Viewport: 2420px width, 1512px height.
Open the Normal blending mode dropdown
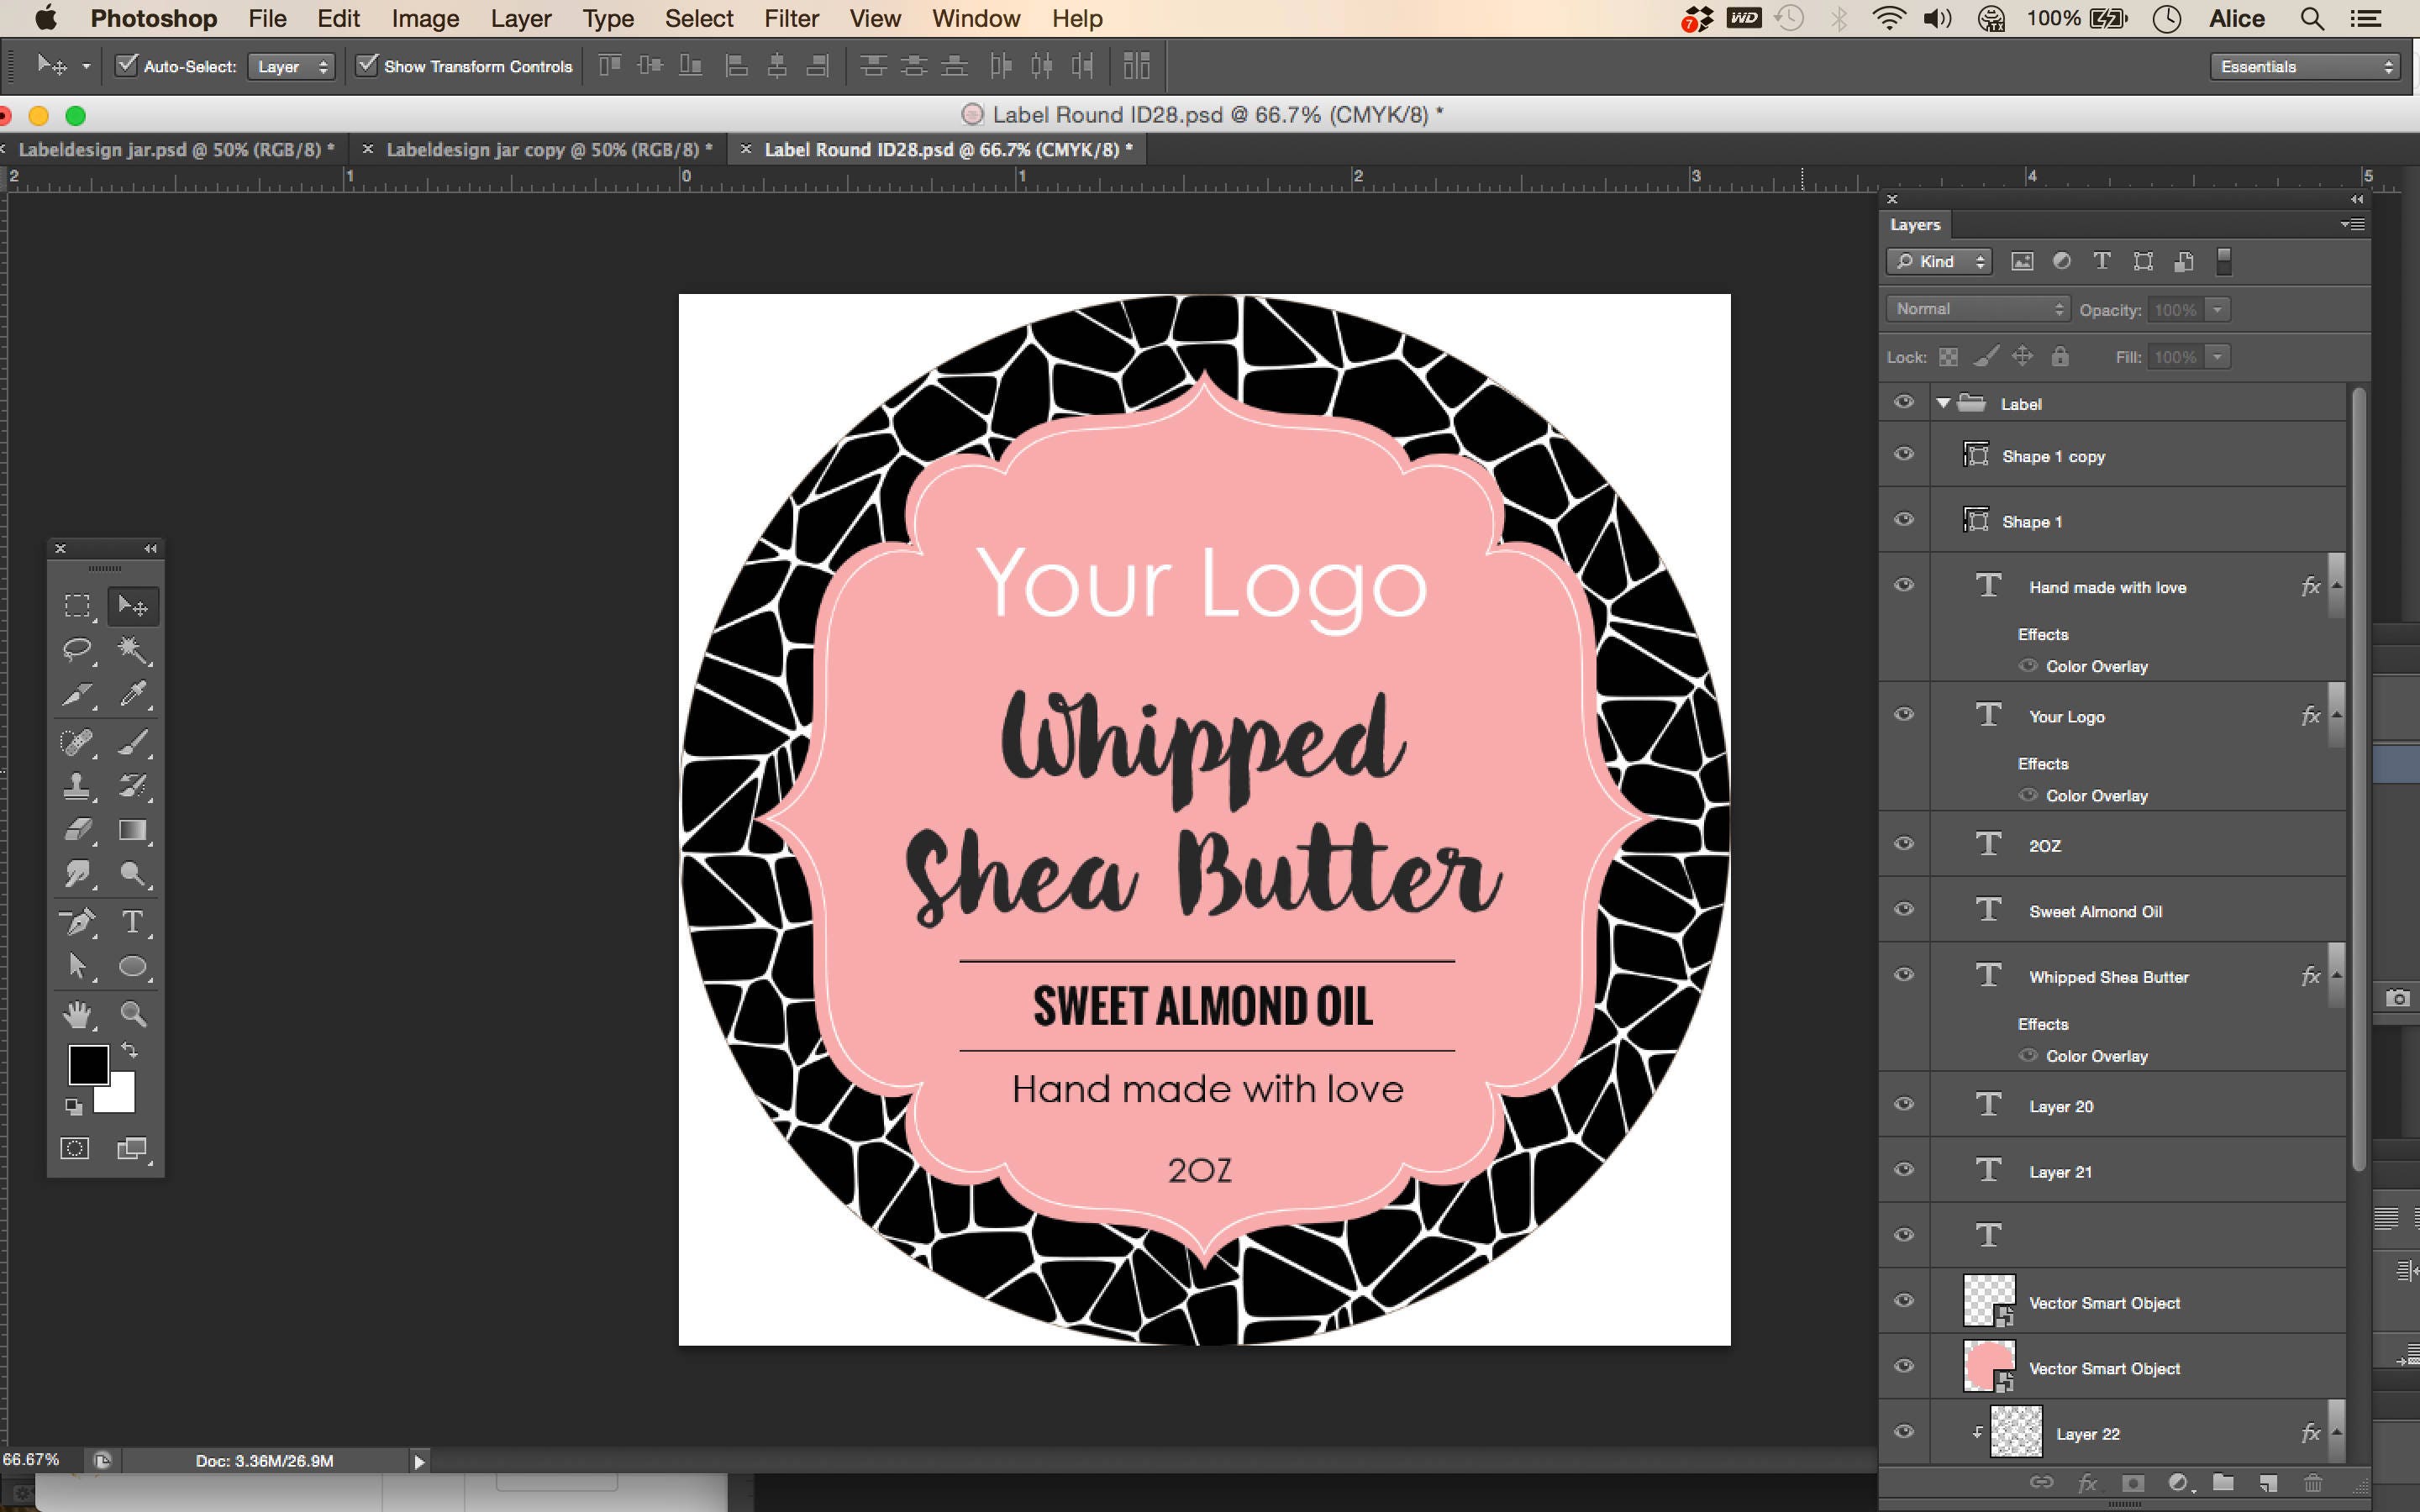point(1975,308)
